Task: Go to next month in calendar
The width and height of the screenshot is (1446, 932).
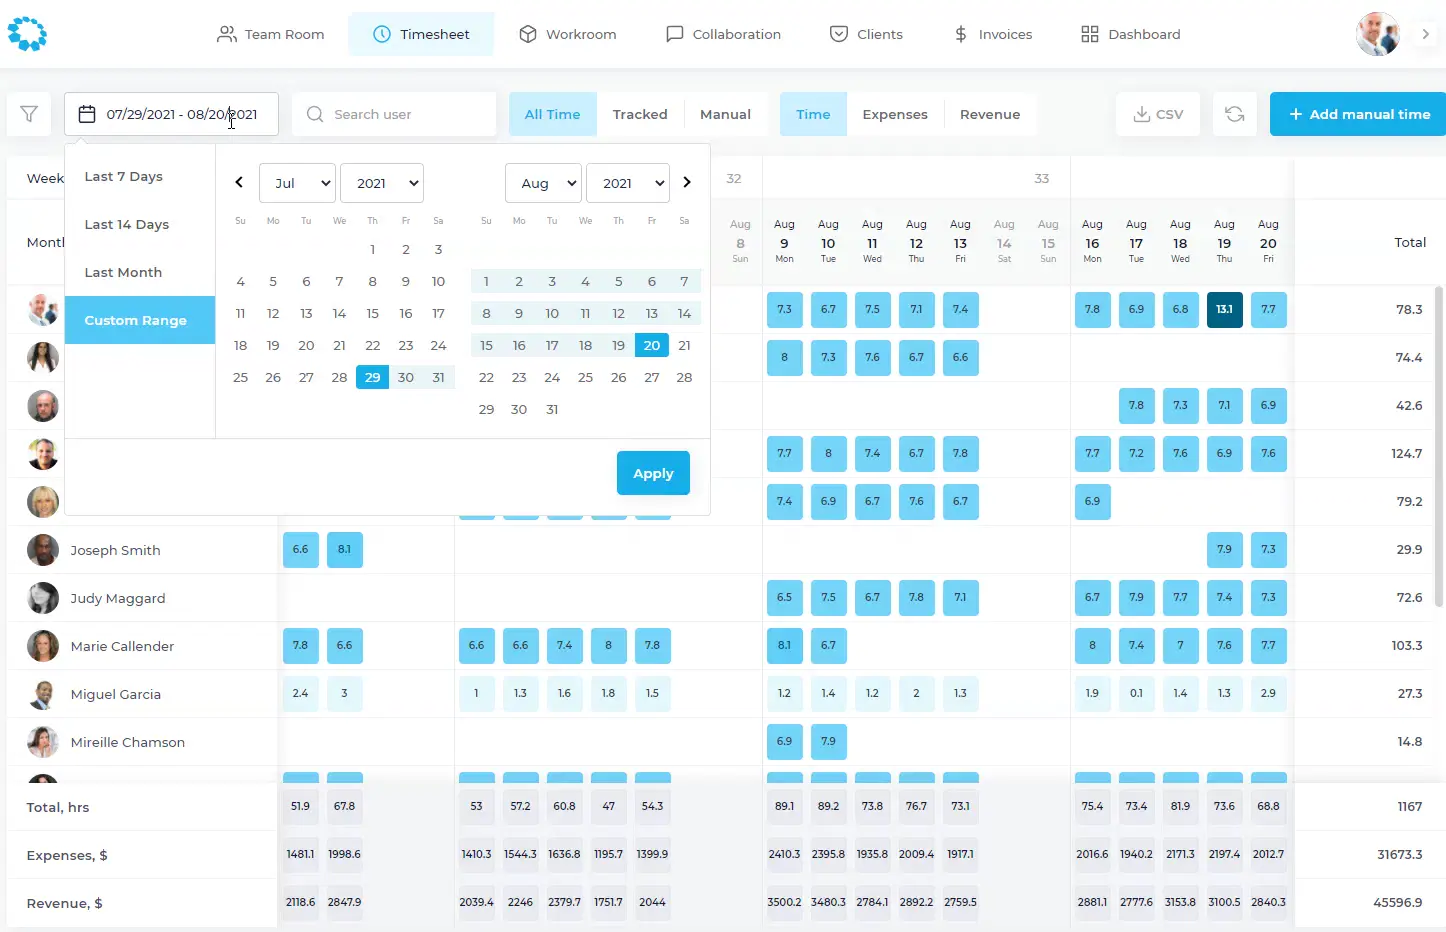Action: click(687, 182)
